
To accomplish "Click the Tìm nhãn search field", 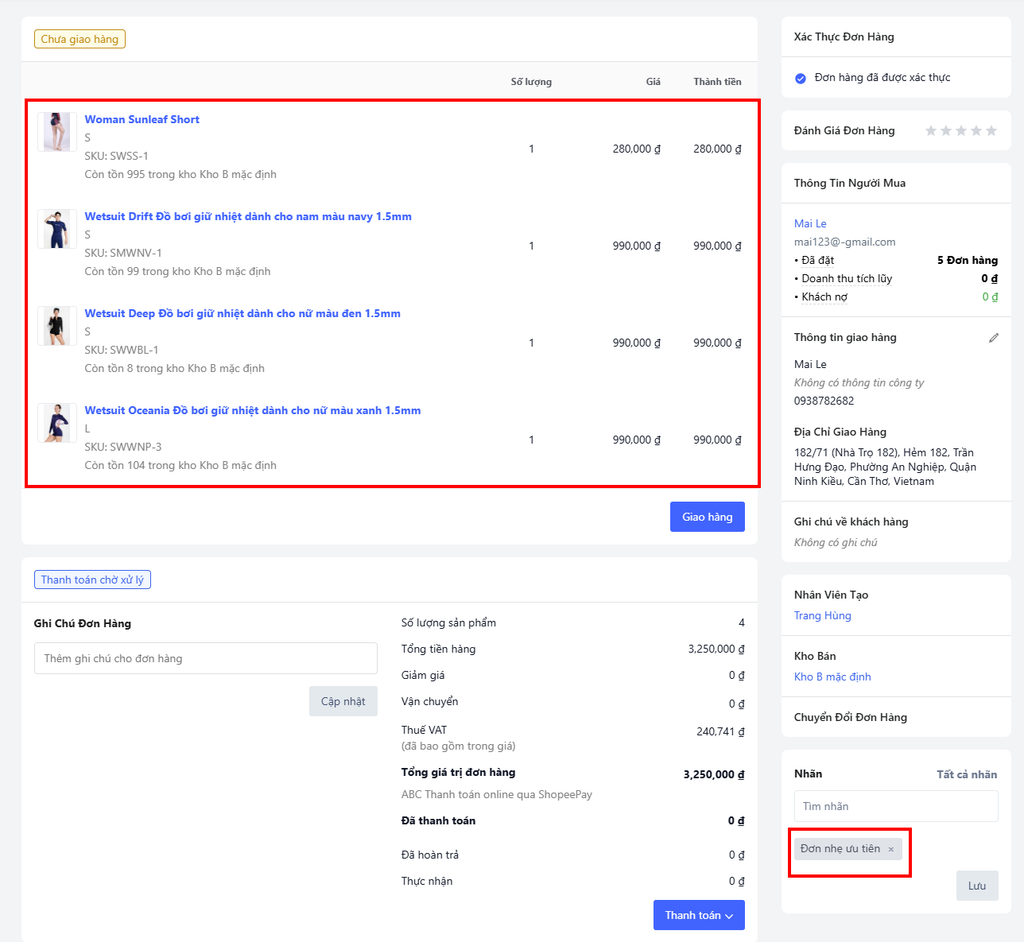I will 896,806.
